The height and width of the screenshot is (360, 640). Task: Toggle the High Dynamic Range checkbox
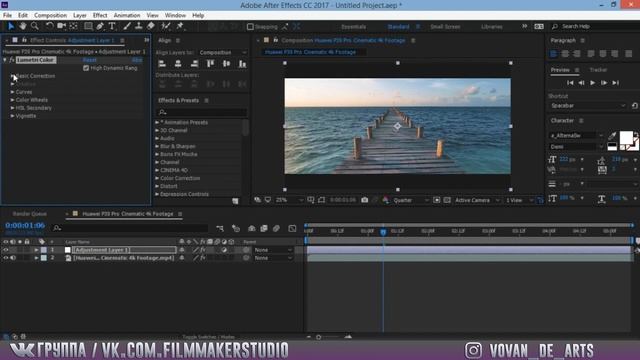86,68
